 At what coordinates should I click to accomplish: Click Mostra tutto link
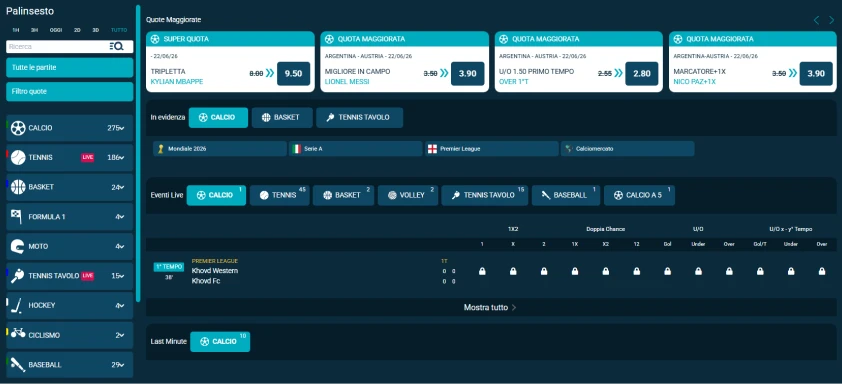(490, 308)
